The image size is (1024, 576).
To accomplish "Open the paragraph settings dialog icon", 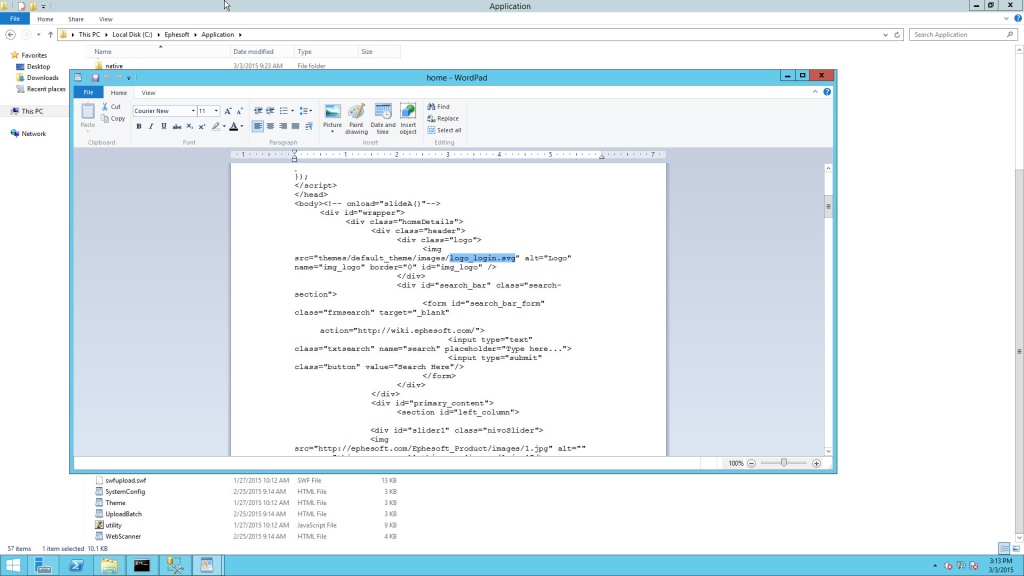I will (309, 127).
